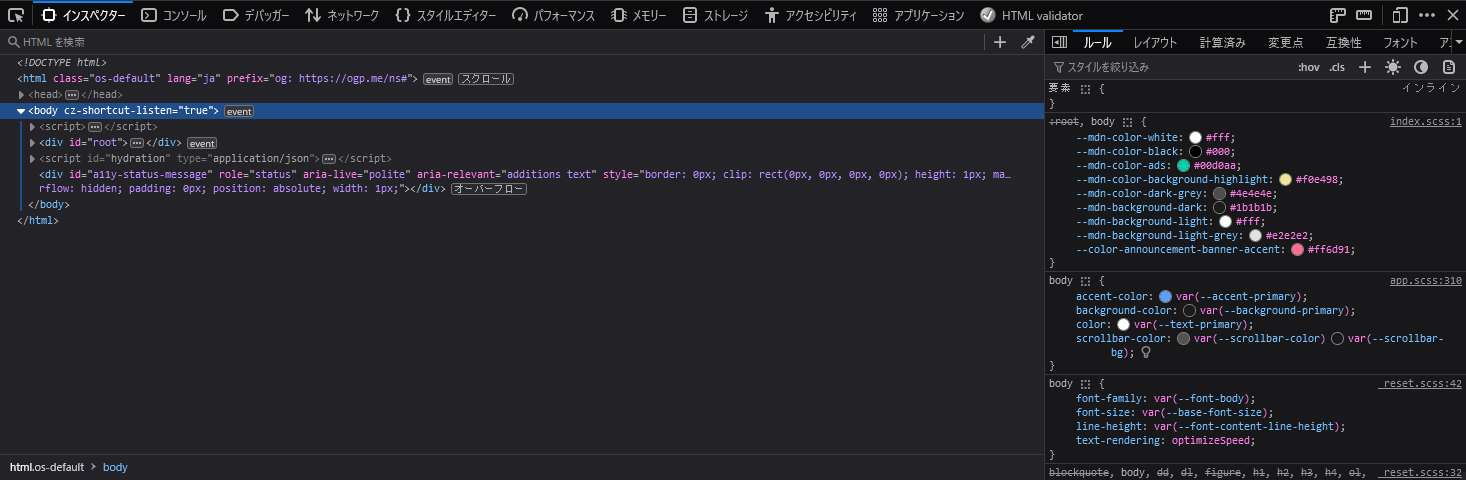The height and width of the screenshot is (480, 1466).
Task: Toggle the .cls class panel
Action: coord(1337,67)
